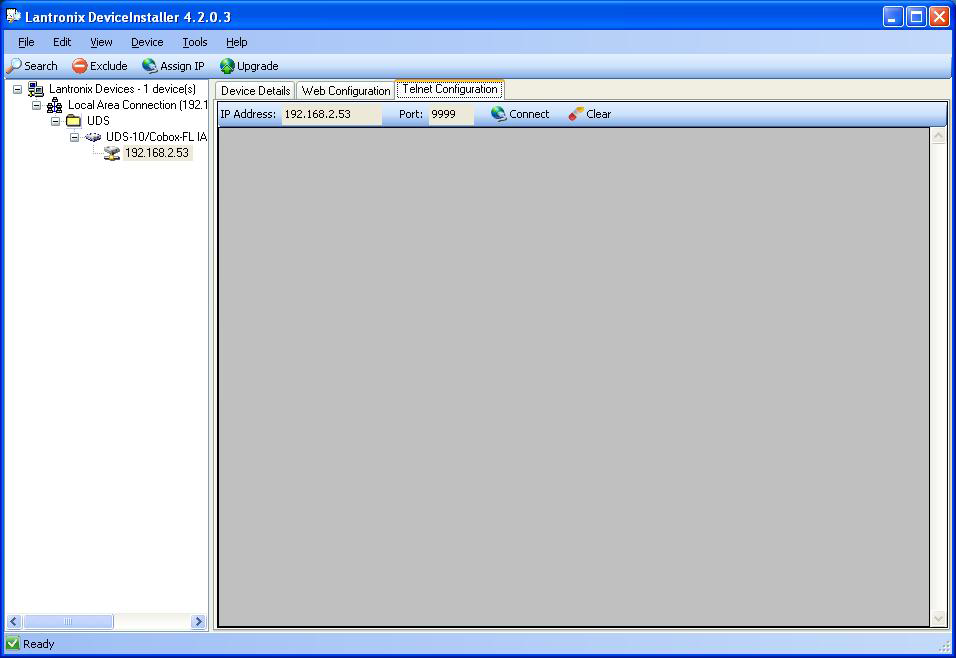Switch to the Device Details tab

(x=255, y=91)
